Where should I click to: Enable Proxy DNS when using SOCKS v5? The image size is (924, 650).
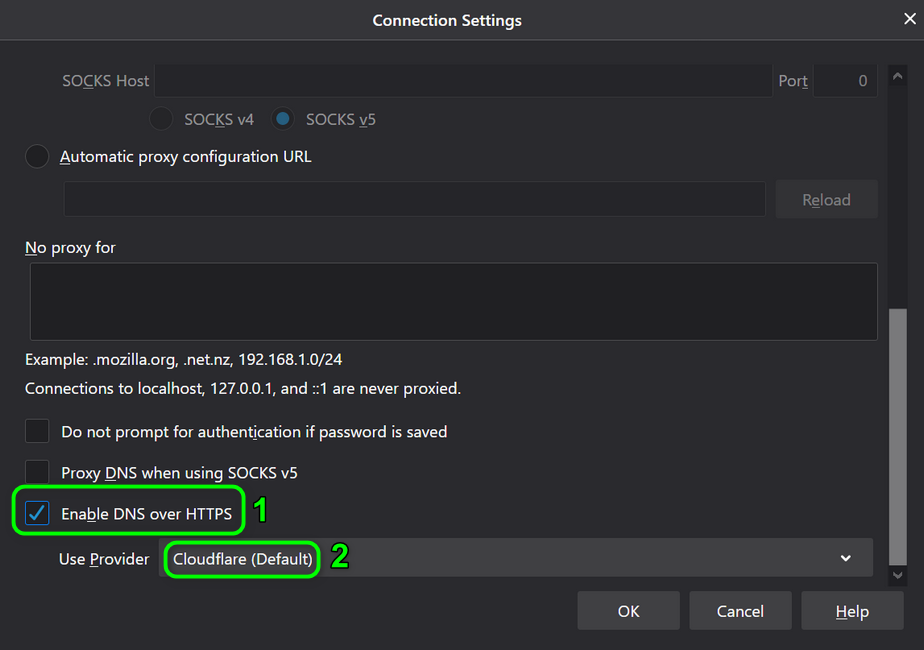tap(37, 473)
